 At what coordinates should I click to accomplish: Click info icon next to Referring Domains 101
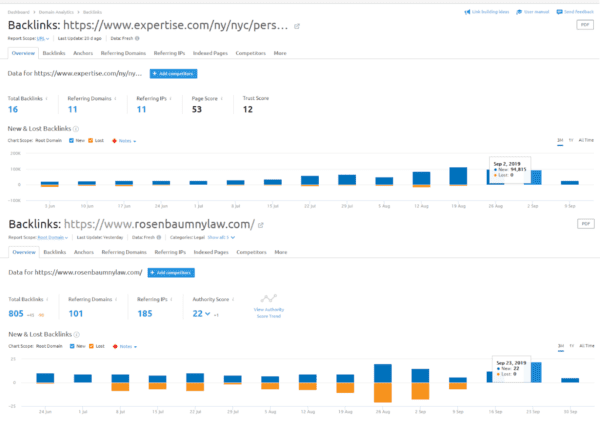pyautogui.click(x=116, y=299)
